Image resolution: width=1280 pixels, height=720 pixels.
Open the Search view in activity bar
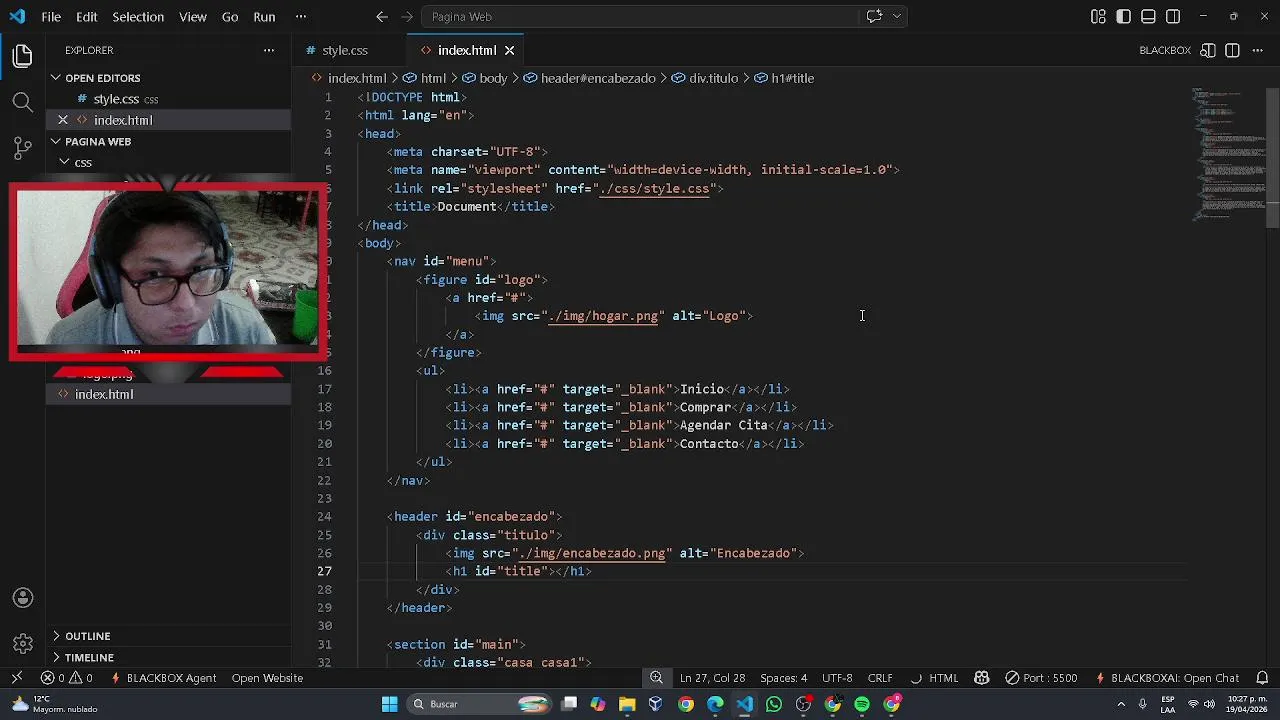22,102
